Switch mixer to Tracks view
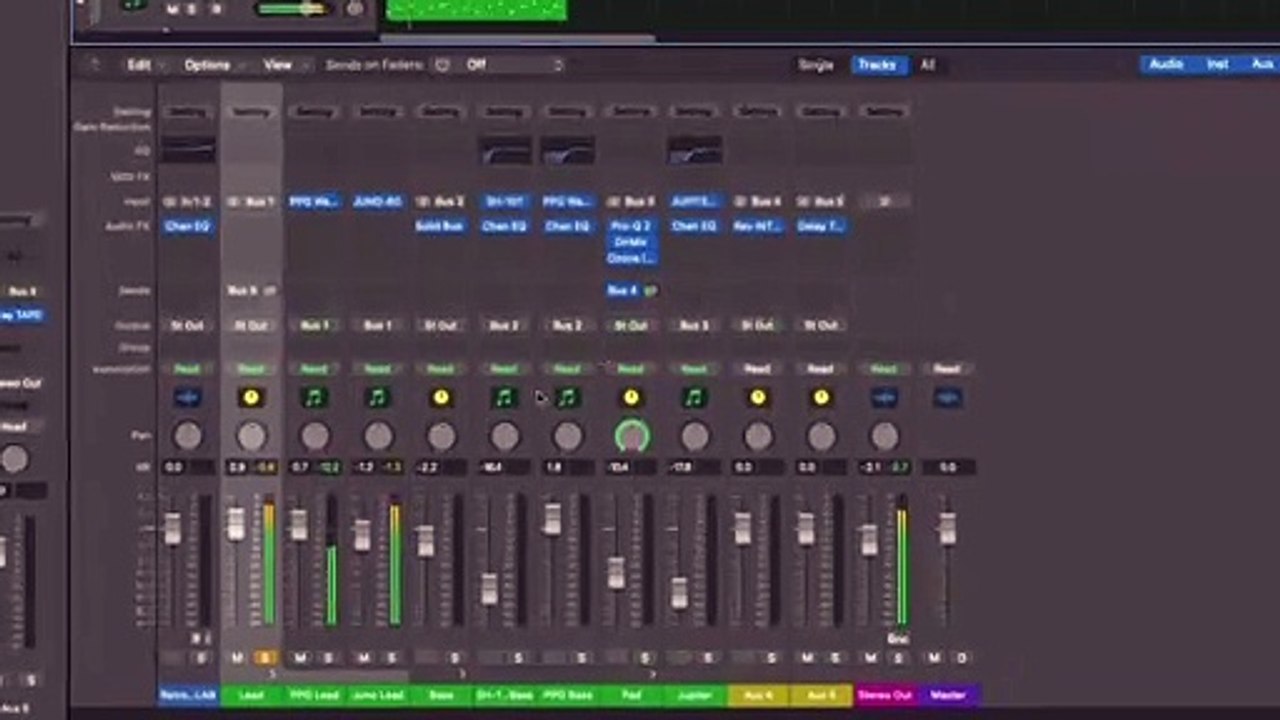1280x720 pixels. (x=877, y=65)
